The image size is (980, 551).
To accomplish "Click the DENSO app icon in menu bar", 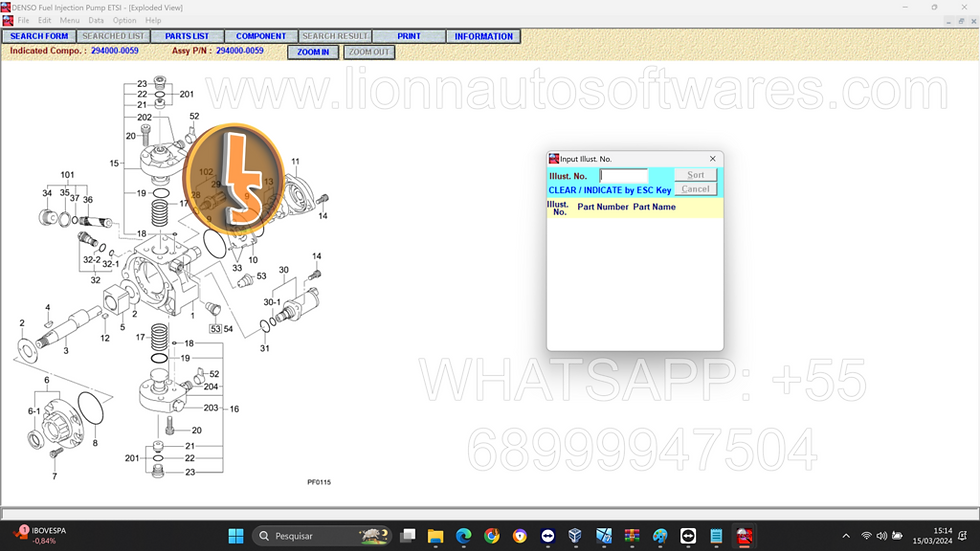I will pos(8,20).
